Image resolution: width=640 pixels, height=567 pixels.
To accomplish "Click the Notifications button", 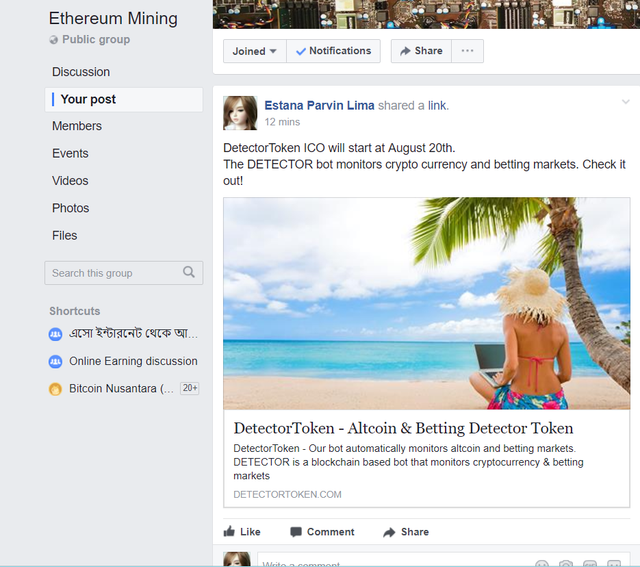I will click(333, 51).
